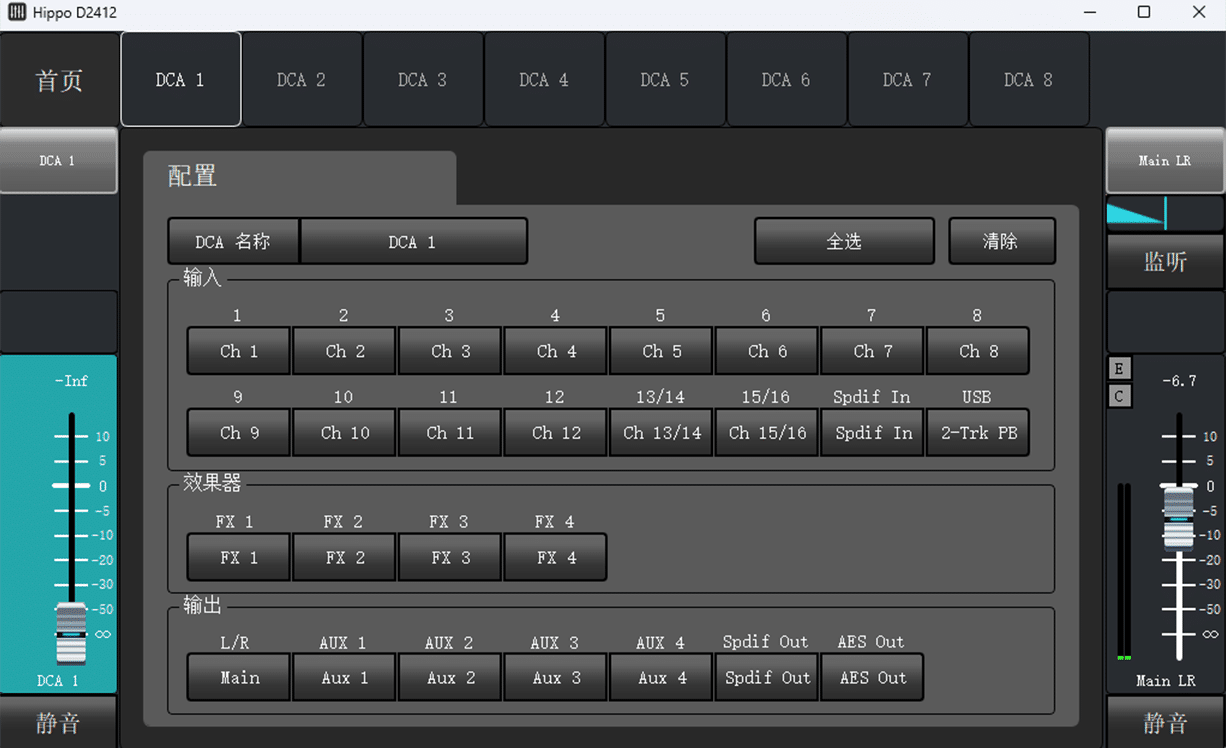Click the DCA 1 fader handle
The height and width of the screenshot is (748, 1226).
[71, 634]
